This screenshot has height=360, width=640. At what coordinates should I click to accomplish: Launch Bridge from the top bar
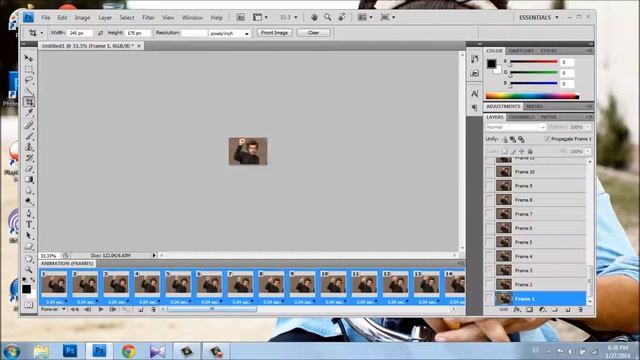point(240,17)
